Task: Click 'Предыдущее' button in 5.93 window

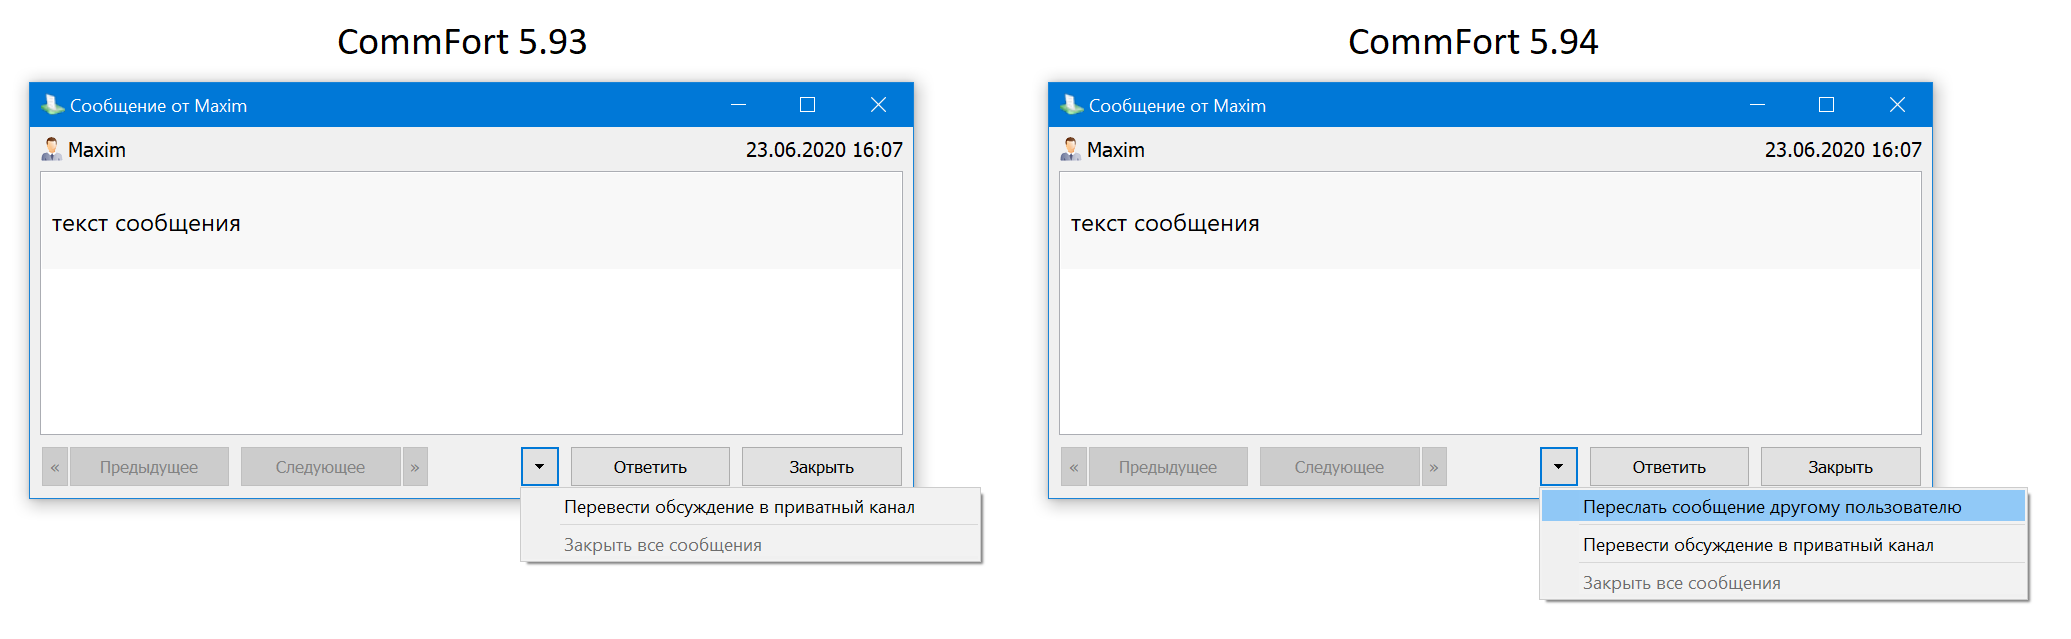Action: pos(149,466)
